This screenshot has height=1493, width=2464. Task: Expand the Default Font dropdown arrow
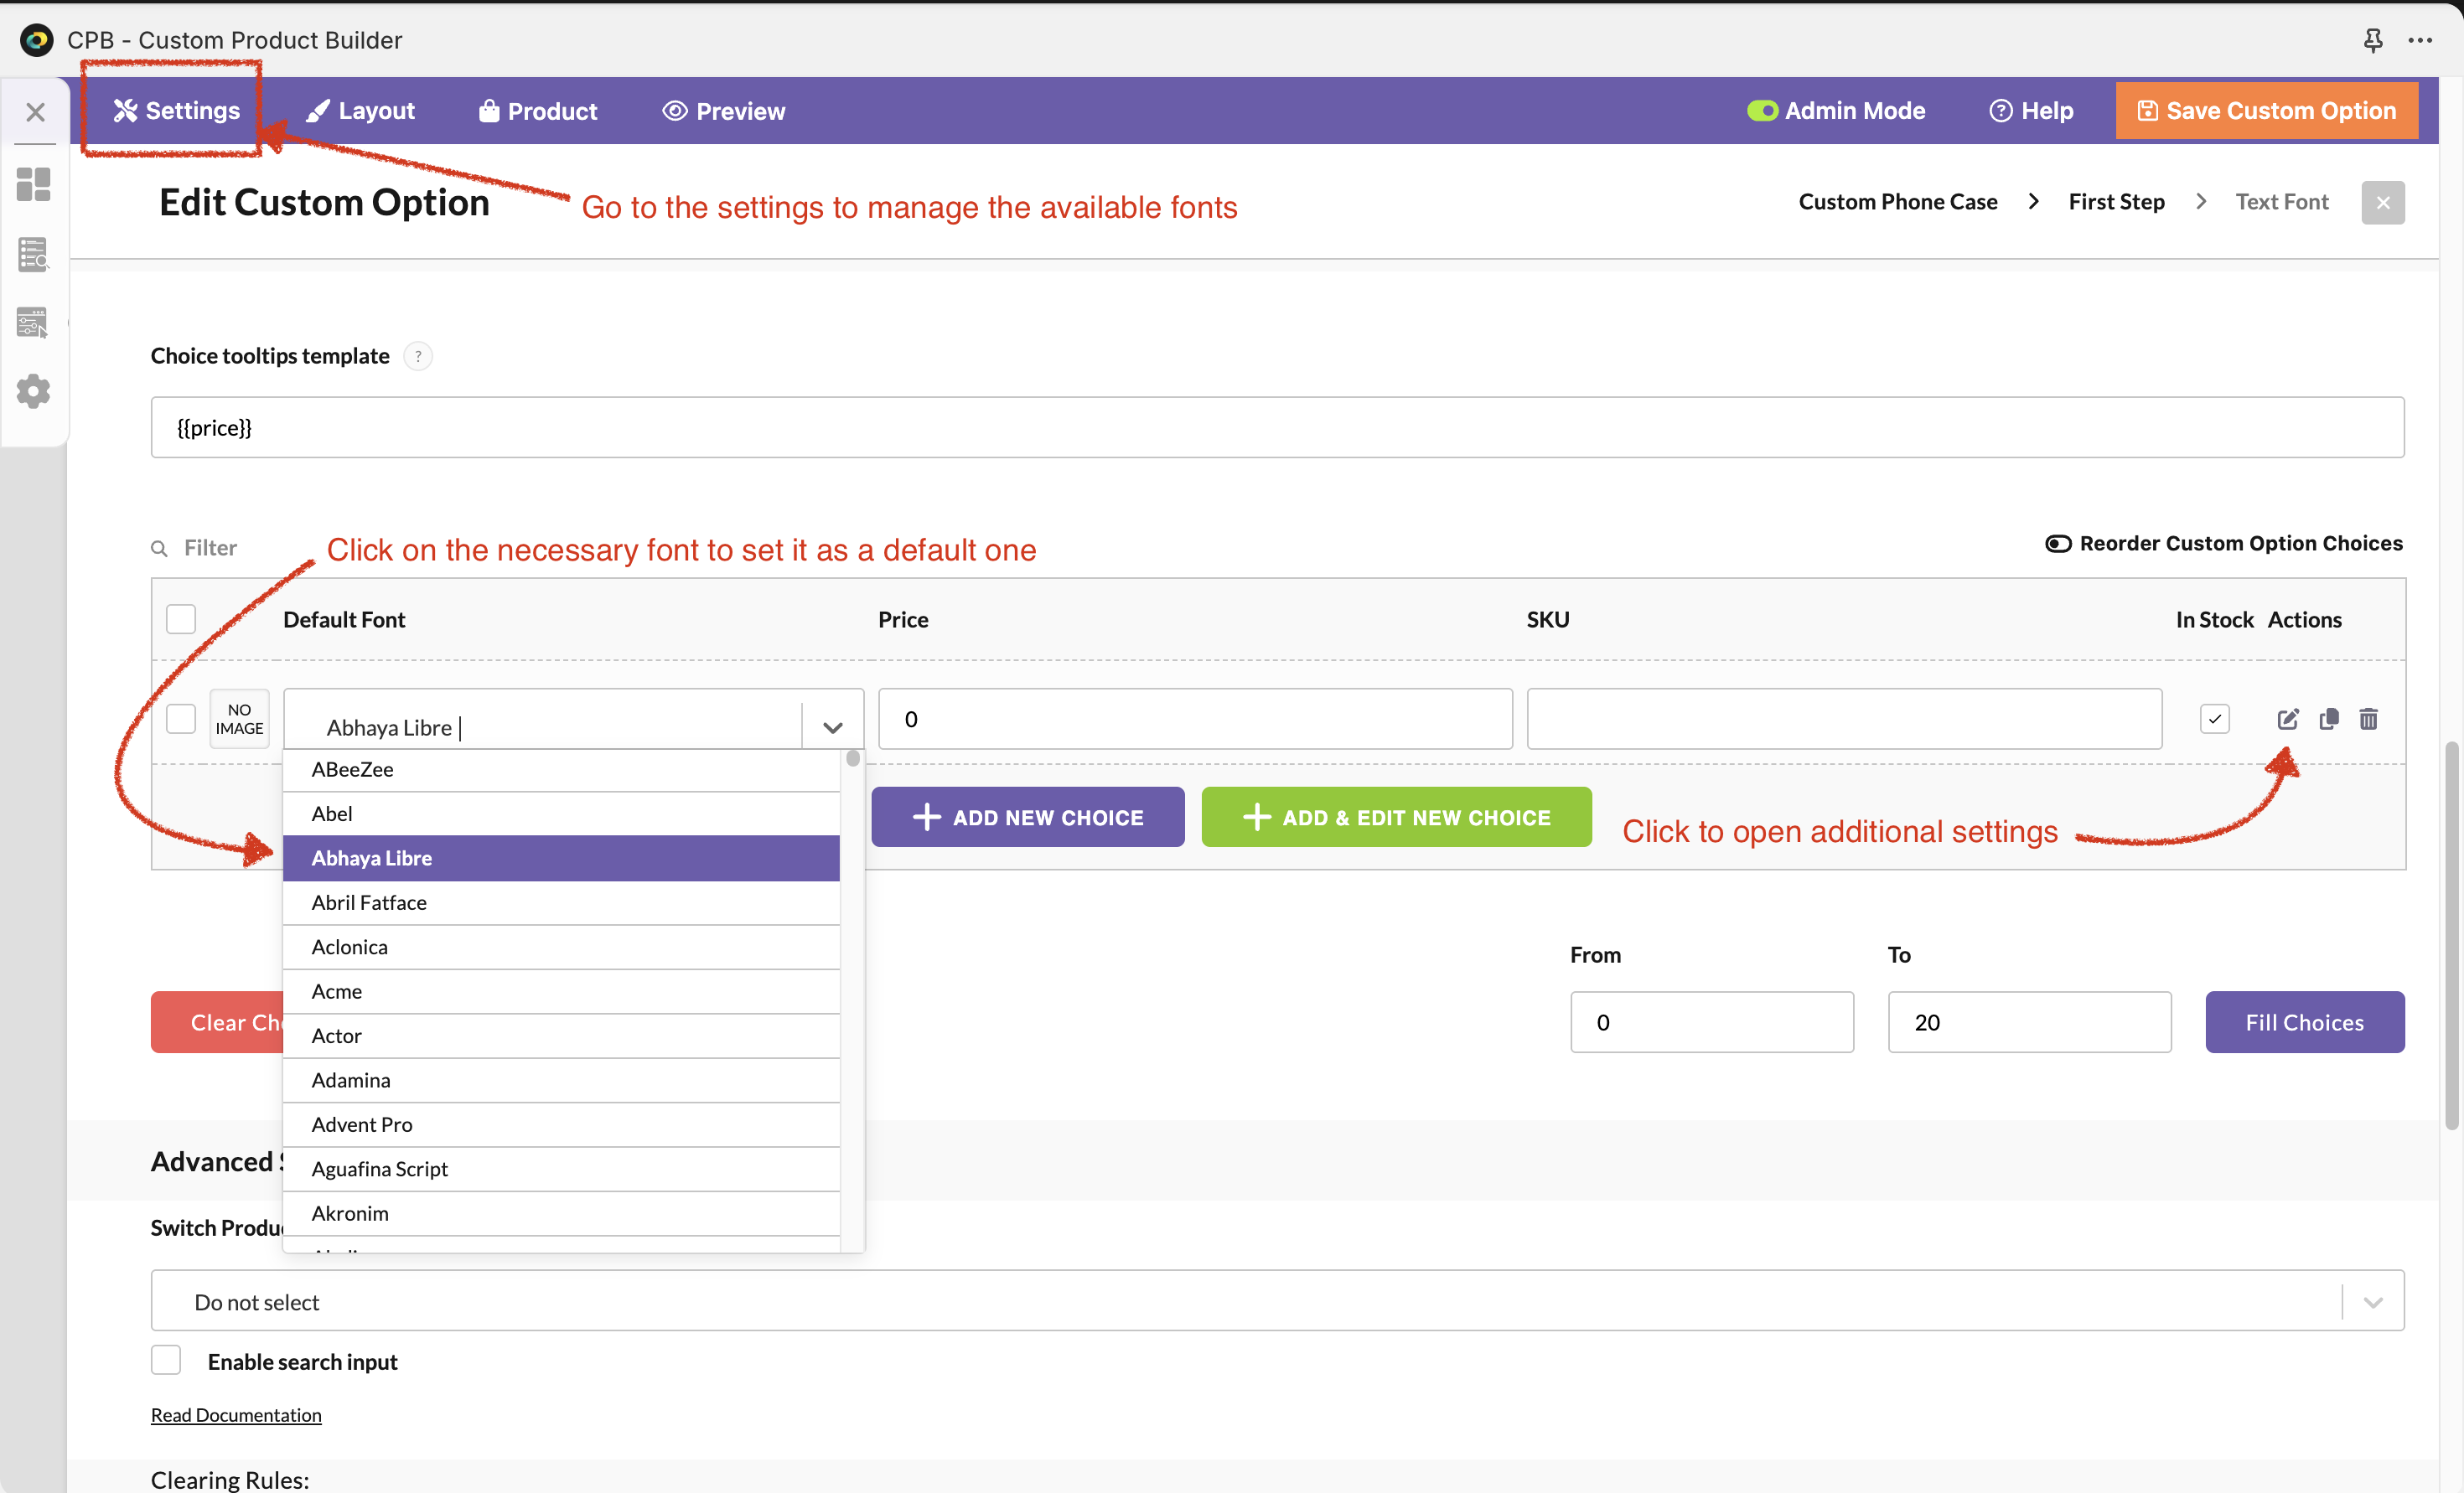point(832,727)
